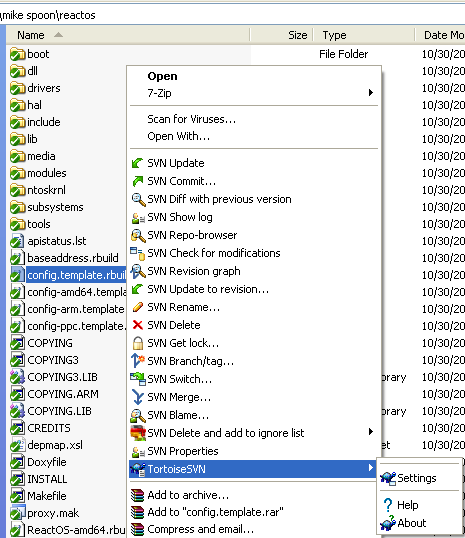
Task: Click the SVN Properties icon
Action: (138, 452)
